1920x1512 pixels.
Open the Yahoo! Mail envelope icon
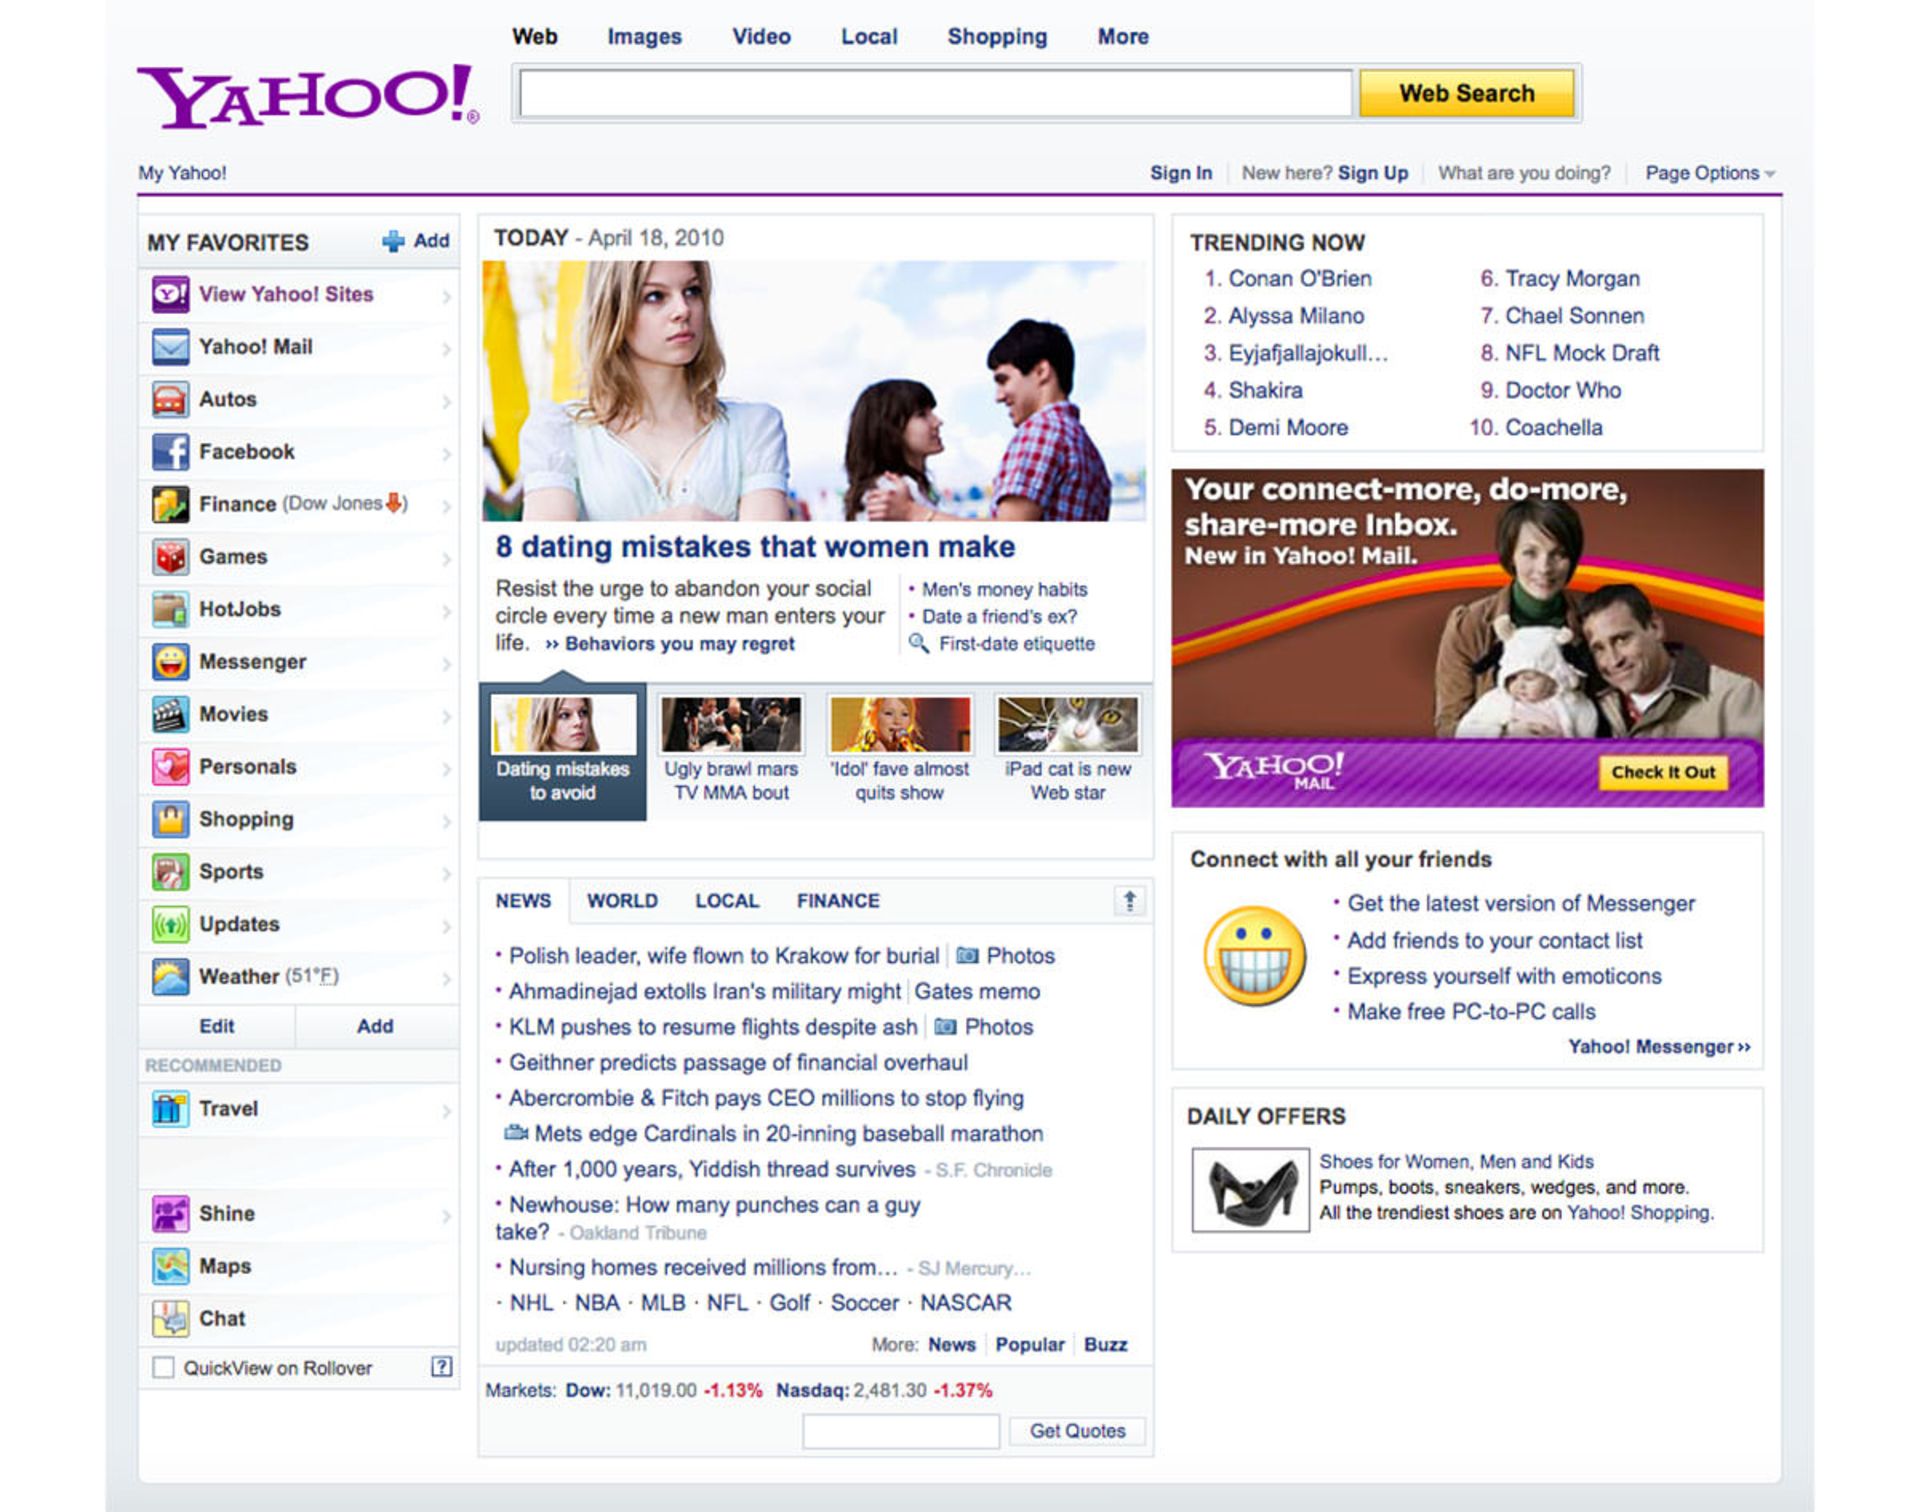coord(170,347)
